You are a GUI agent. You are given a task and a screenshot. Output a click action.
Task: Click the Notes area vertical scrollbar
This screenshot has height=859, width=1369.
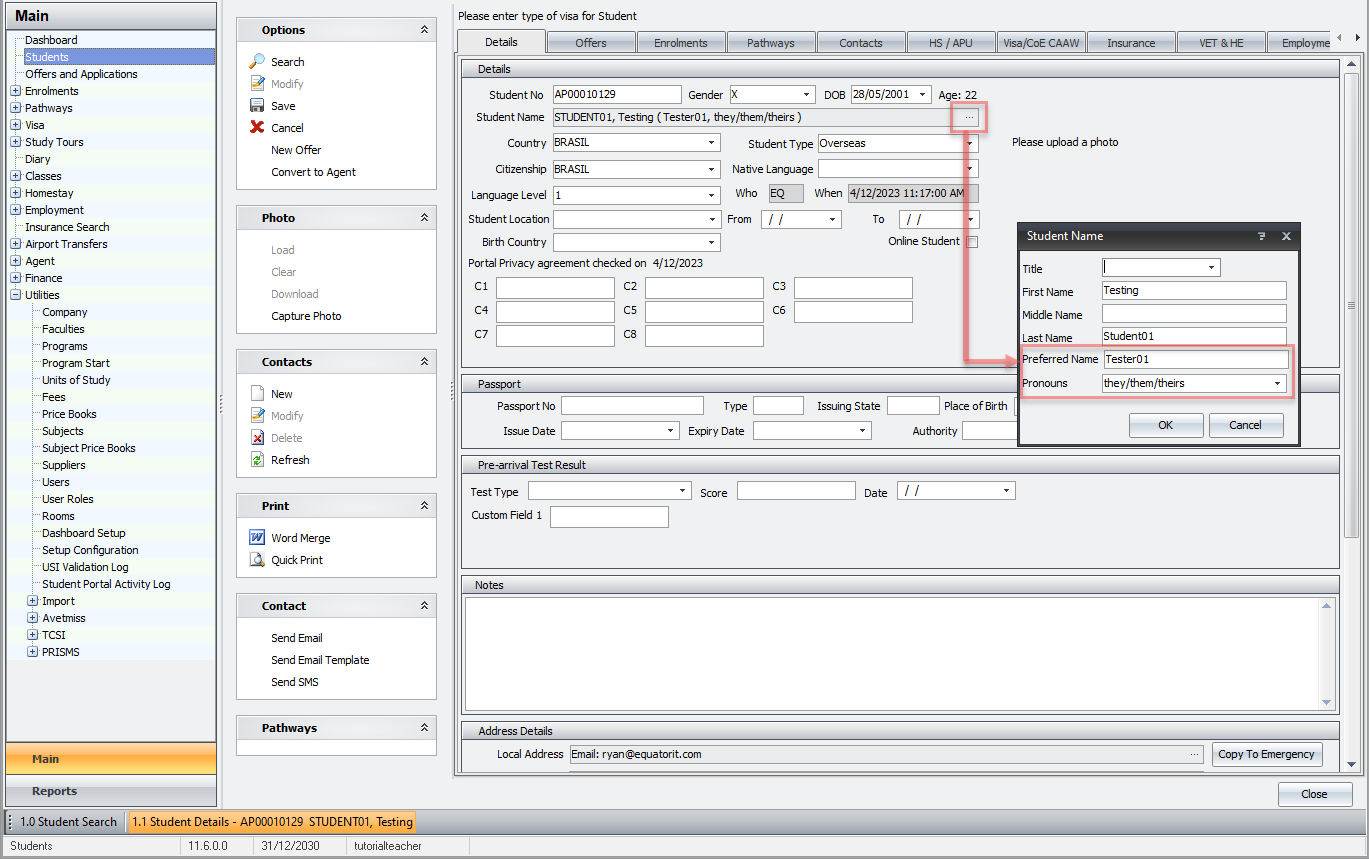(1327, 655)
